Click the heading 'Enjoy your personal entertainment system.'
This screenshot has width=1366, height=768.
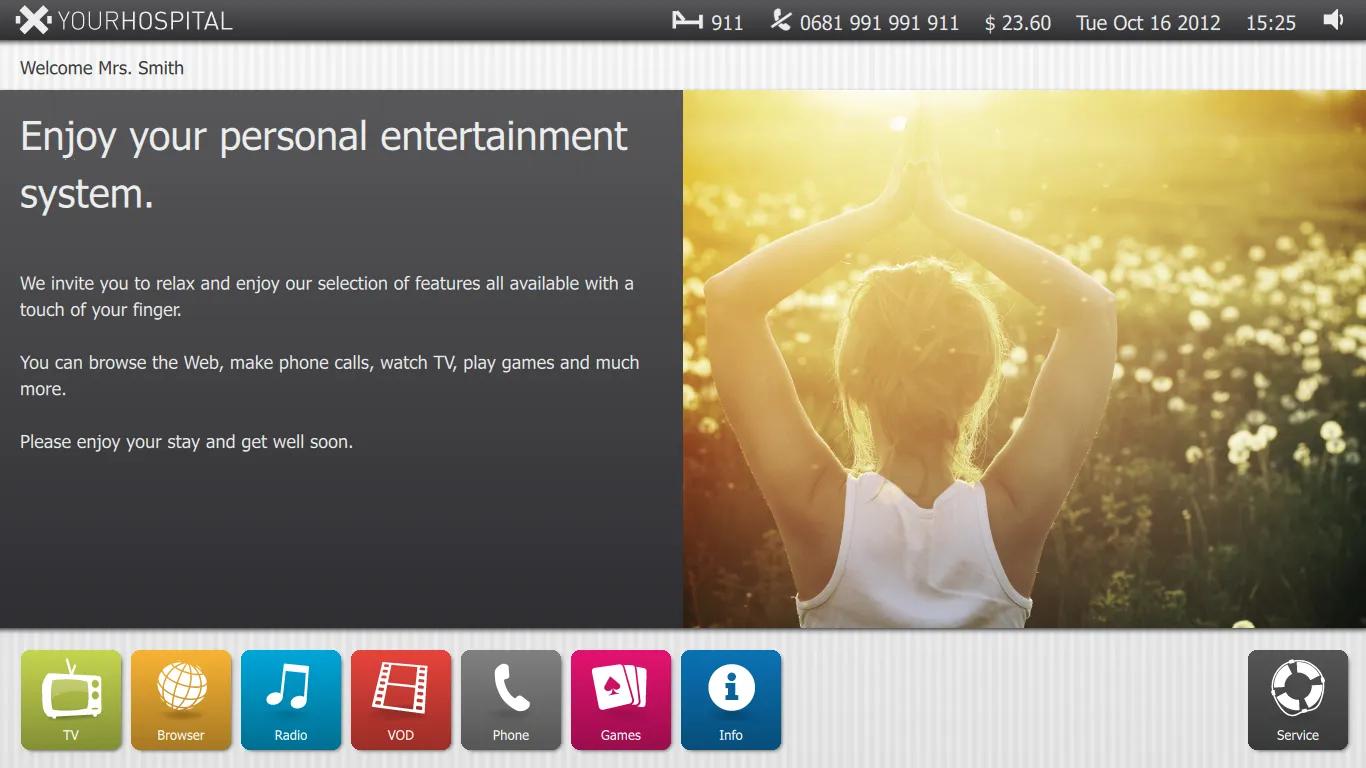(324, 164)
